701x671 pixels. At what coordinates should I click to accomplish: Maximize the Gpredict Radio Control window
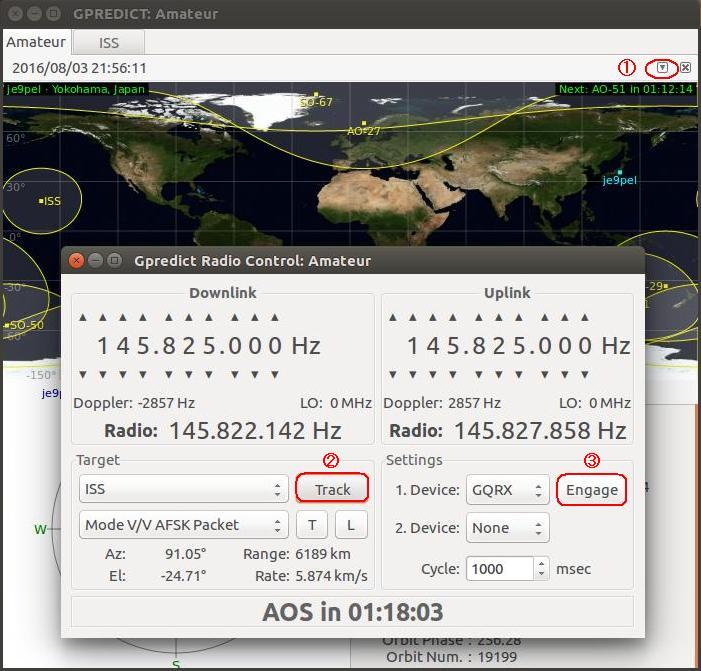[x=114, y=260]
